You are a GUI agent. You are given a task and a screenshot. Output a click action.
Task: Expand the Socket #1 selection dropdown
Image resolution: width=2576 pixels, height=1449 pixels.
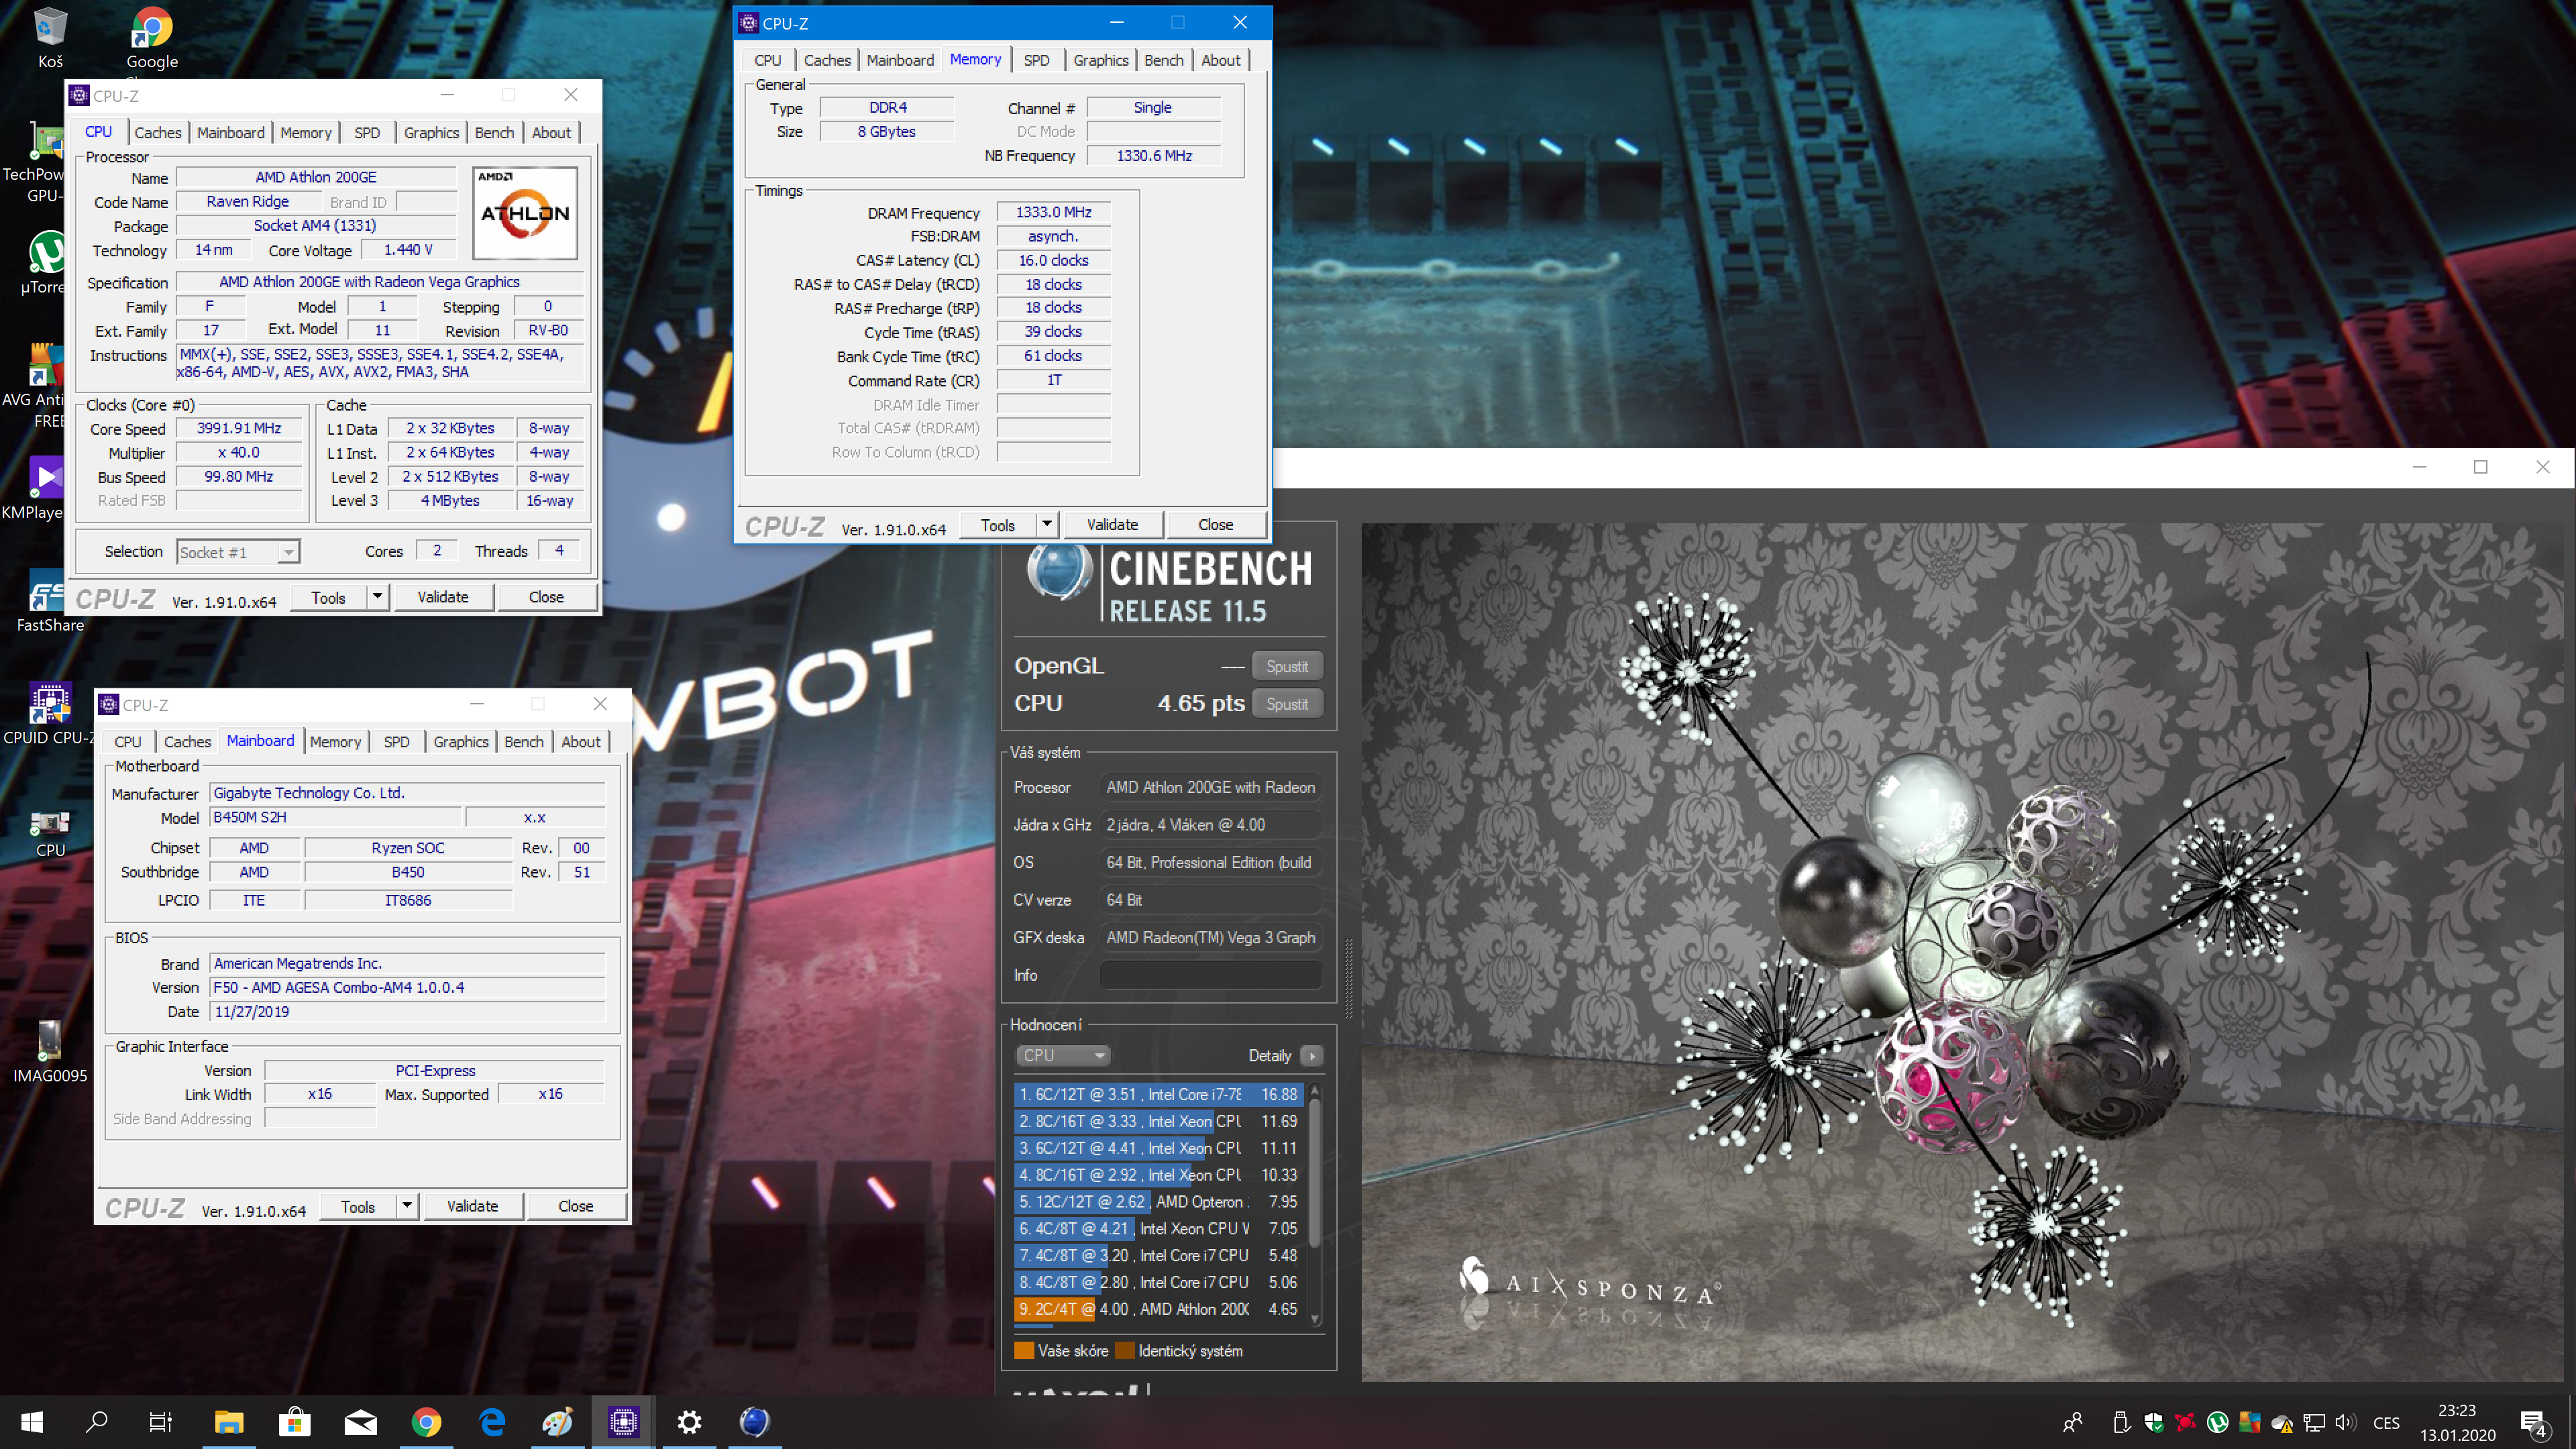288,552
